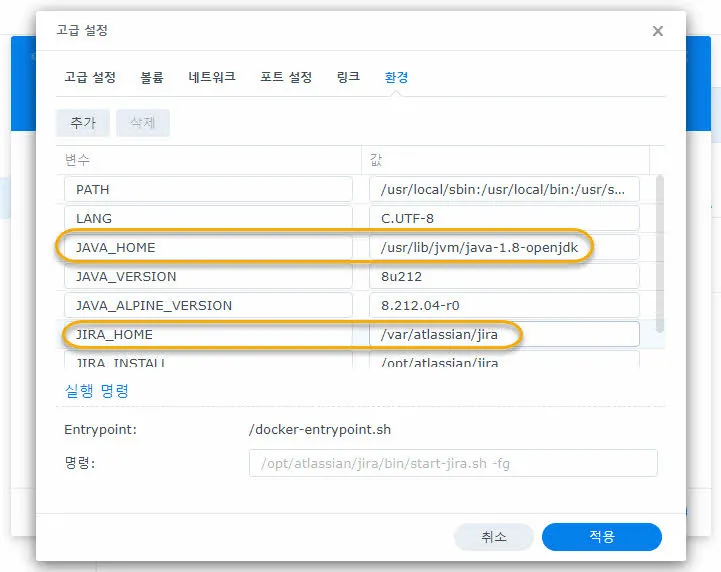Click the 실행 명령 section heading

[97, 391]
